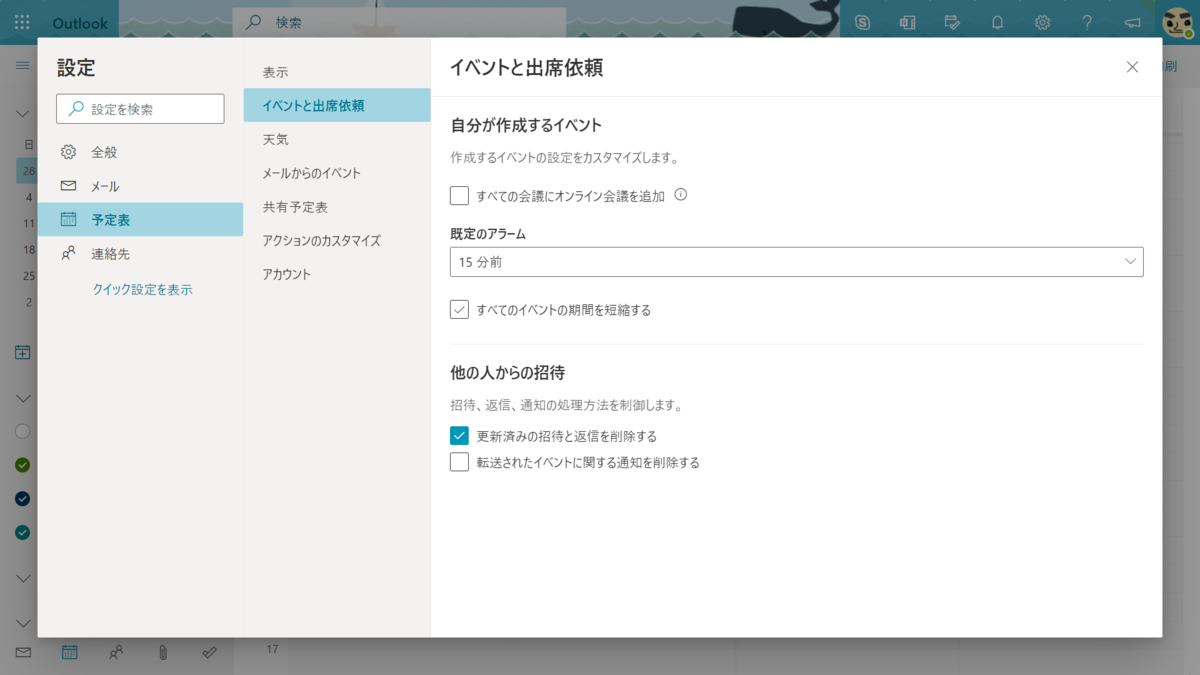Open アカウント settings

pyautogui.click(x=337, y=274)
